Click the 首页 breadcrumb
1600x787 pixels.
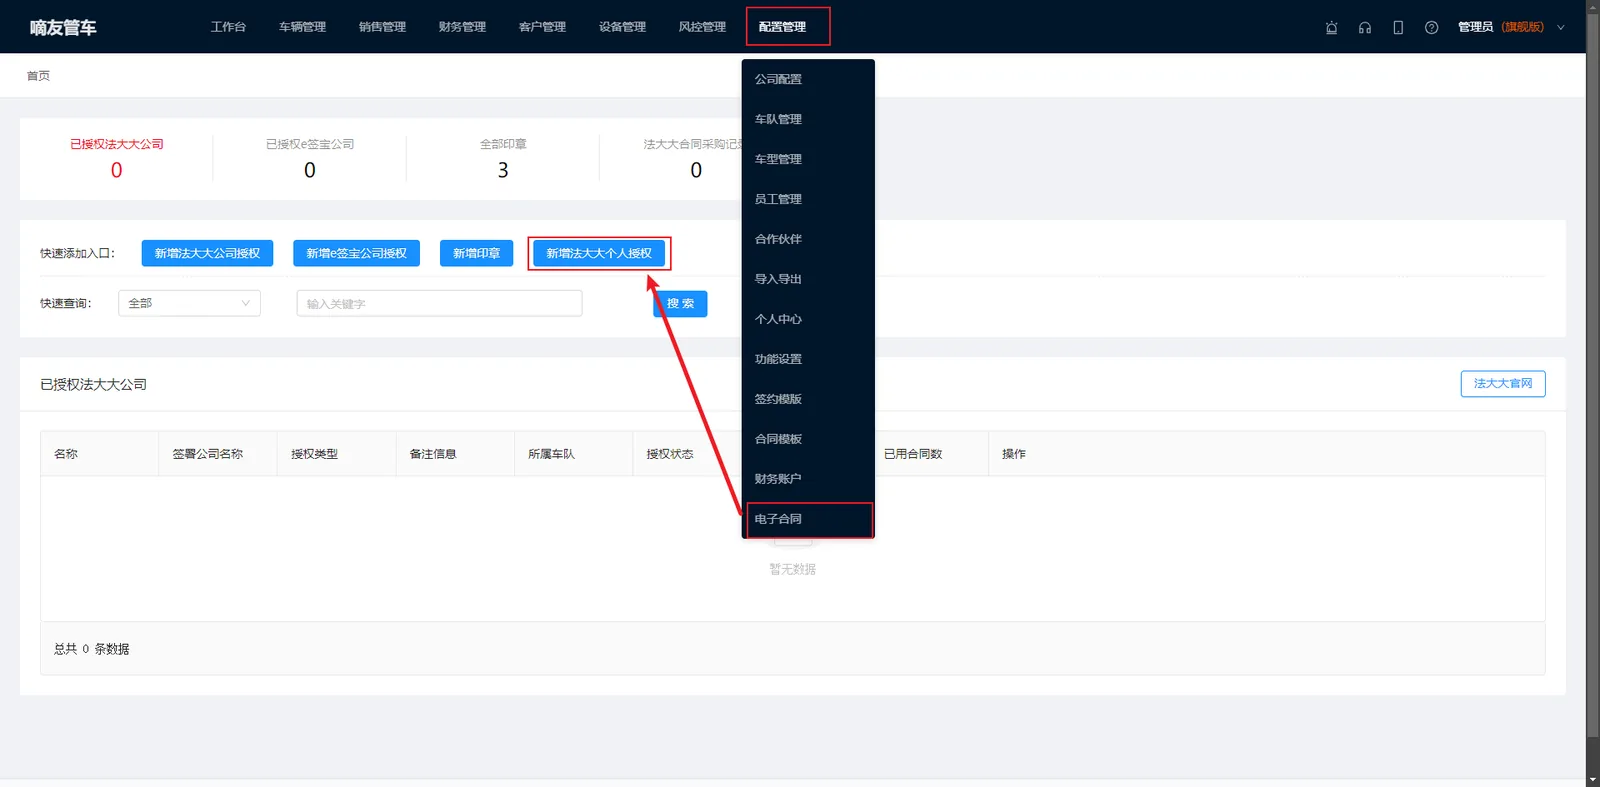[x=38, y=76]
